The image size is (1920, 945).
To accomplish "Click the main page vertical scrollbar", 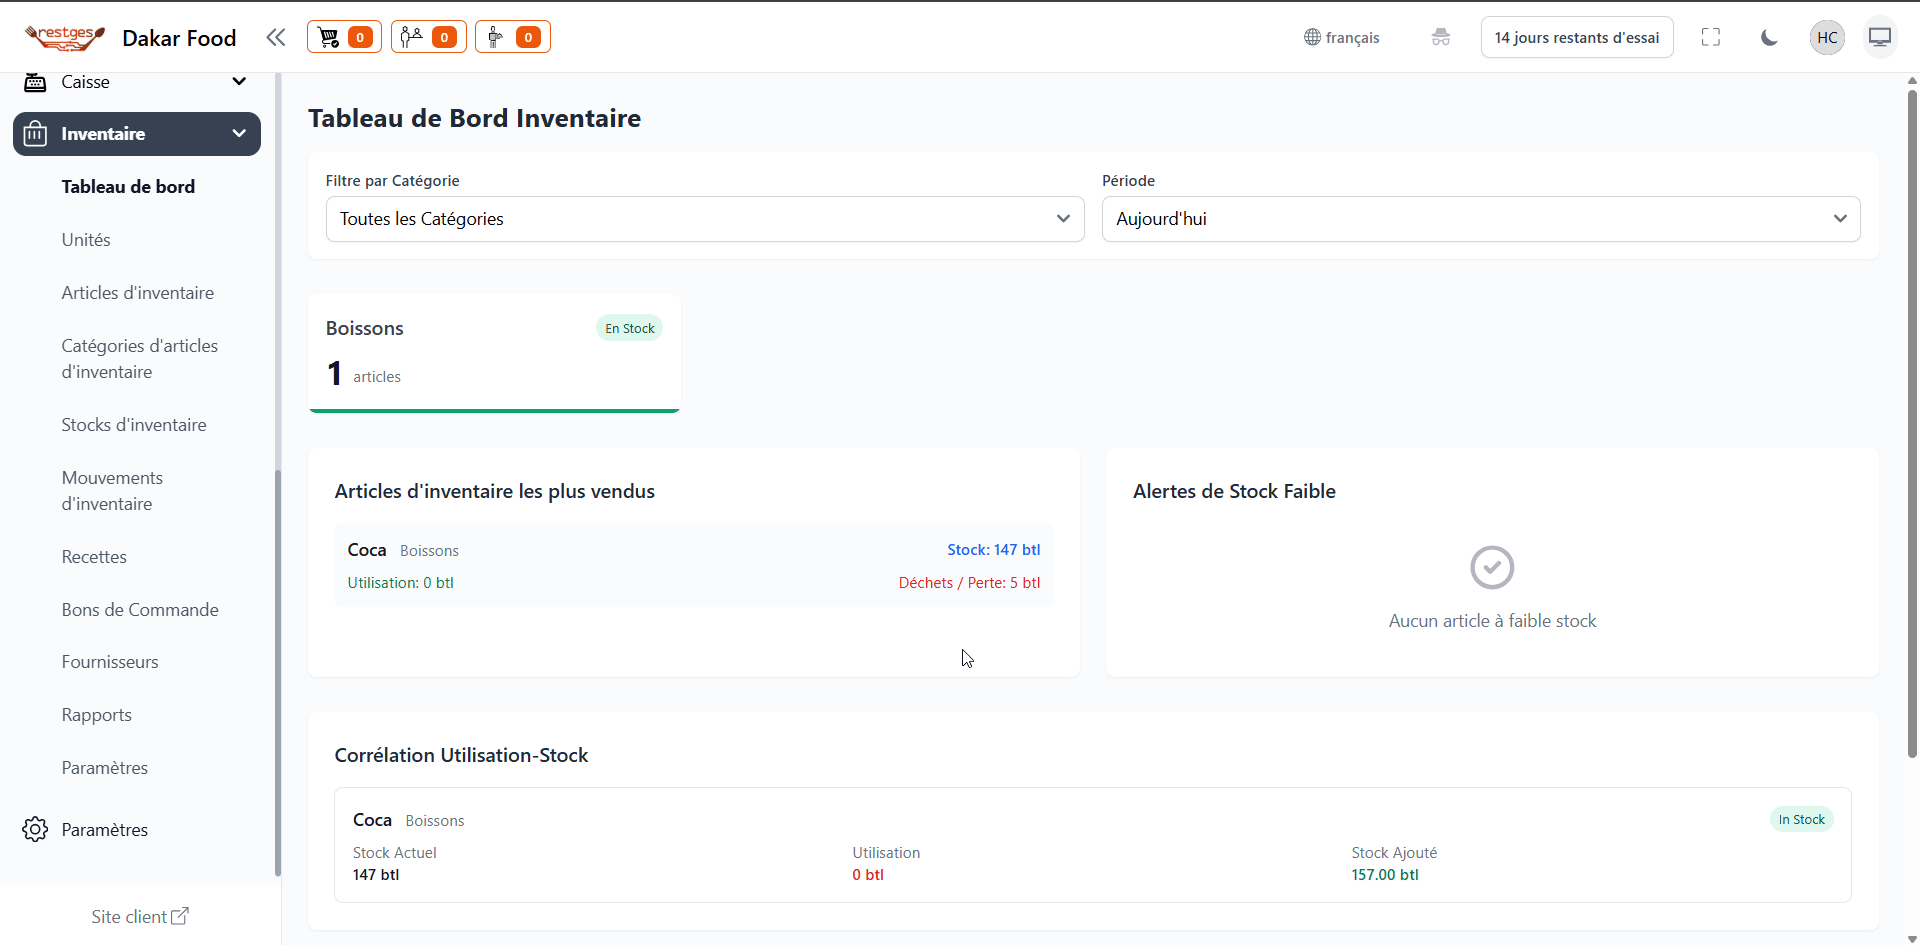I will (x=1912, y=420).
